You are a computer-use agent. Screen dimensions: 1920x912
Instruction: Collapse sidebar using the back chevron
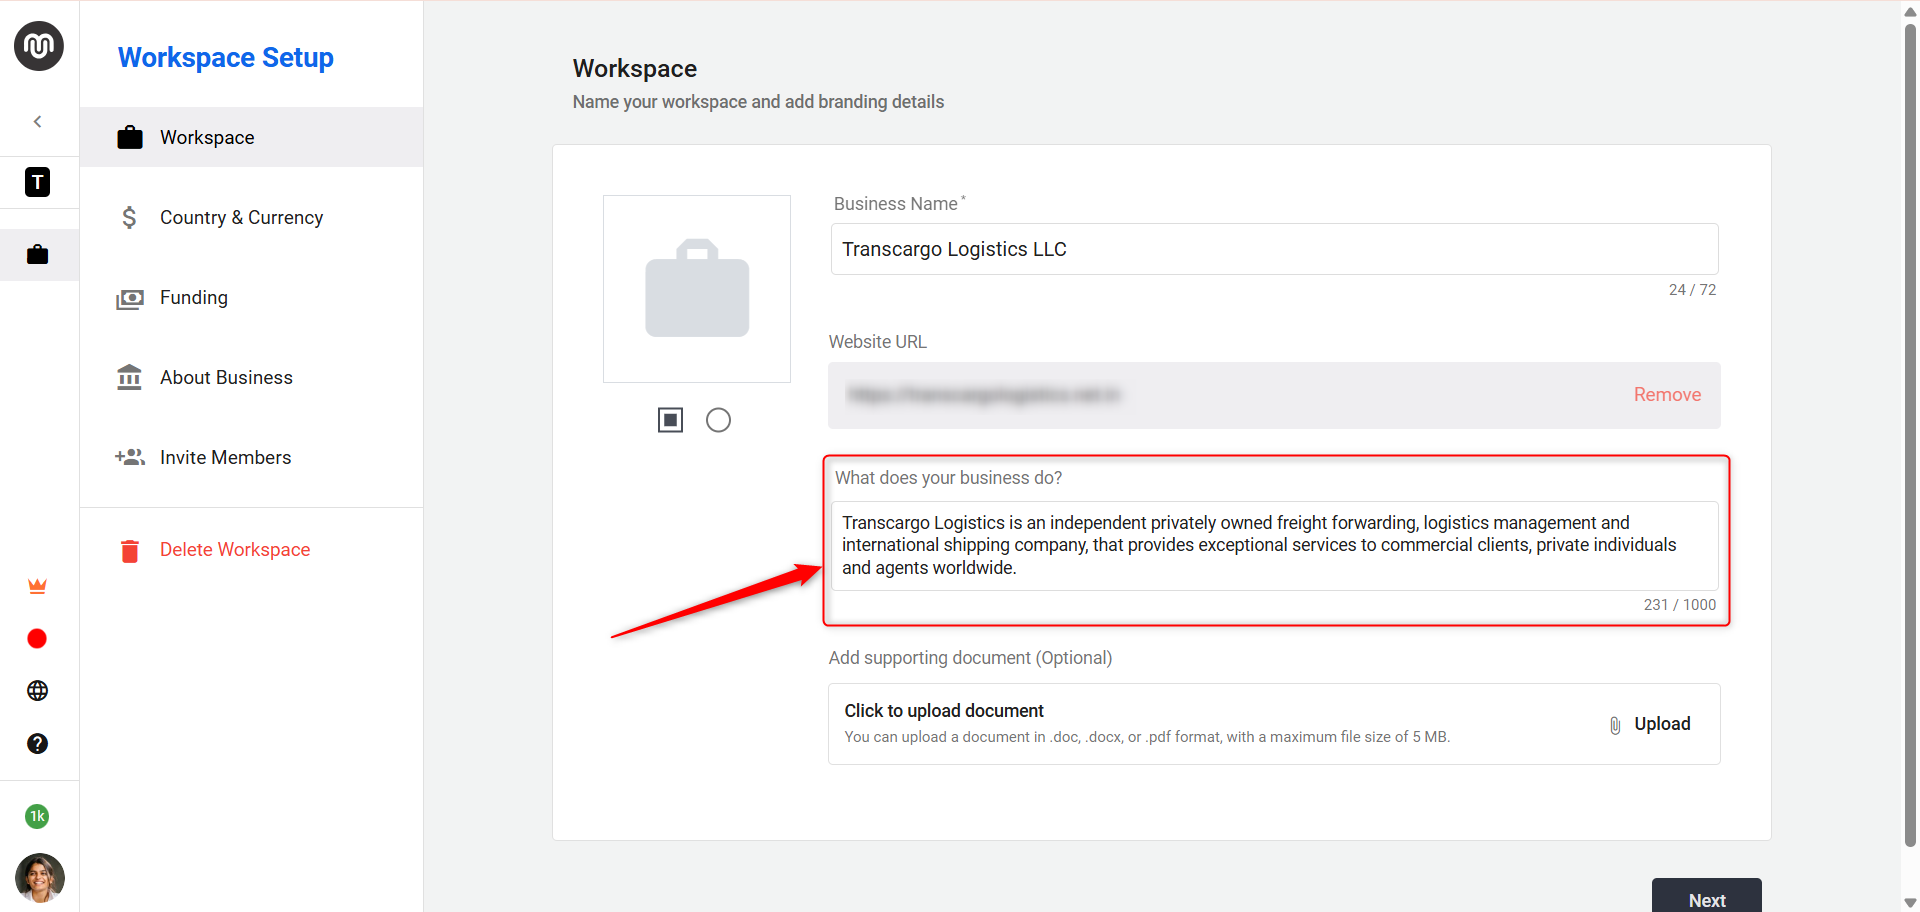click(38, 122)
